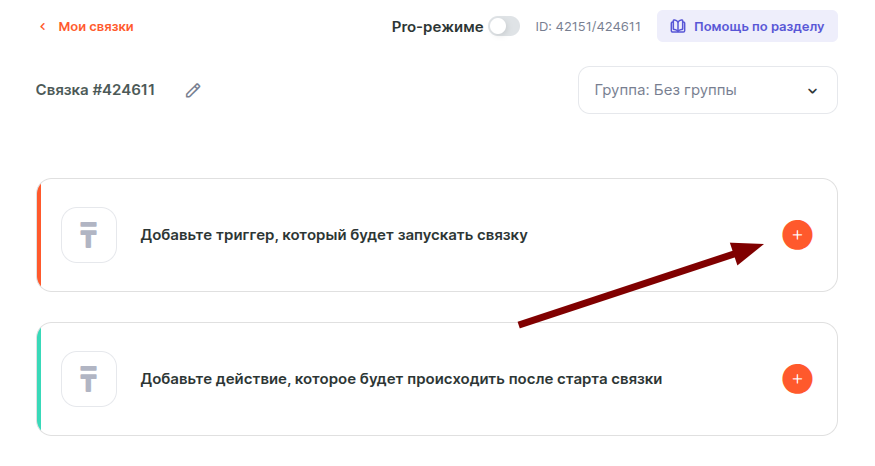Open the Группа: Без группы dropdown
The image size is (875, 466).
[700, 90]
